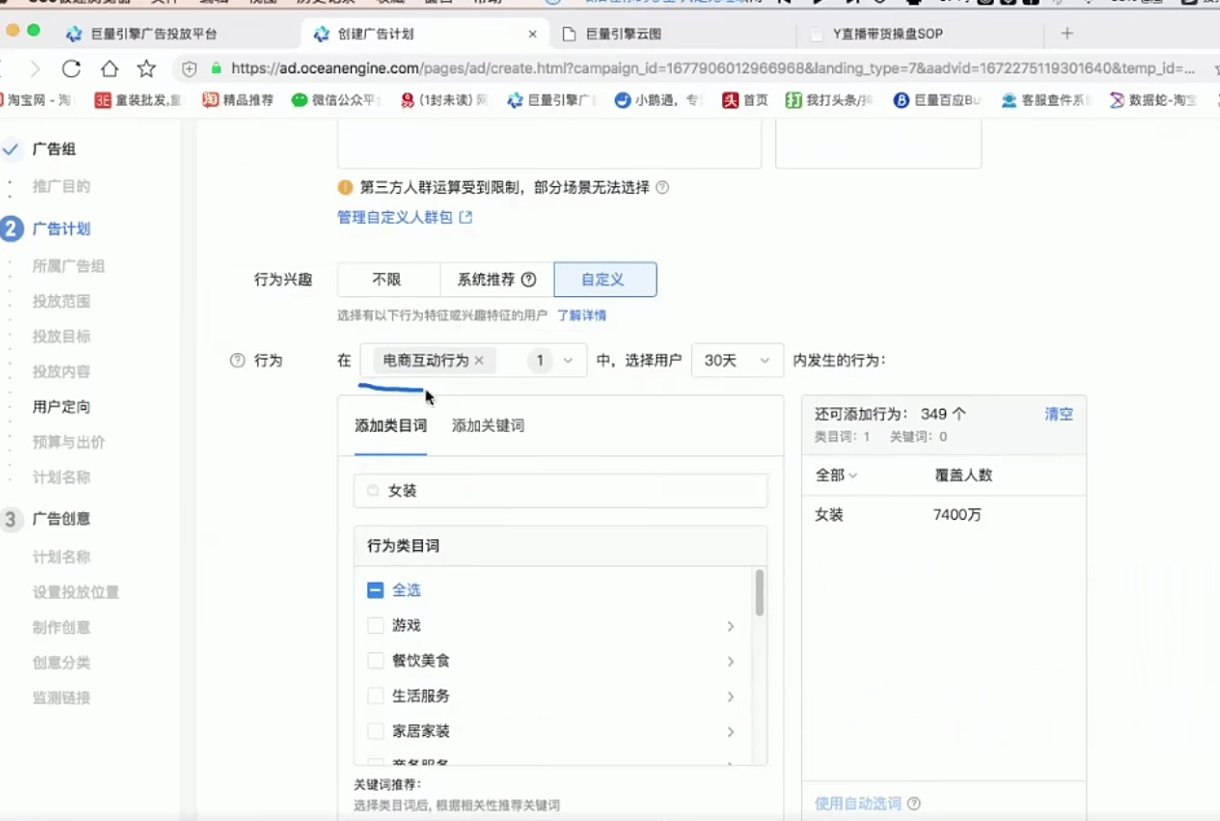This screenshot has height=821, width=1220.
Task: Select the 女装 row in selected list
Action: click(x=943, y=515)
